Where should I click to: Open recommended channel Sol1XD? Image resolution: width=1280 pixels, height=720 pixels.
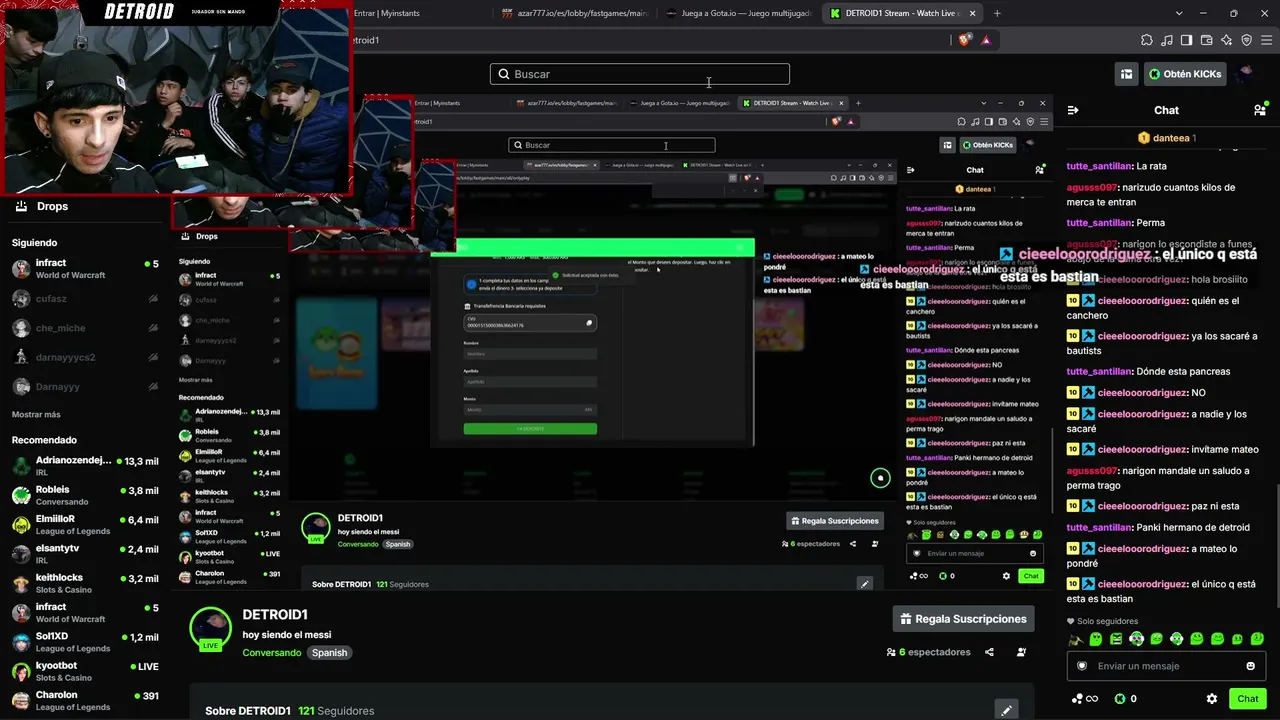[x=85, y=641]
